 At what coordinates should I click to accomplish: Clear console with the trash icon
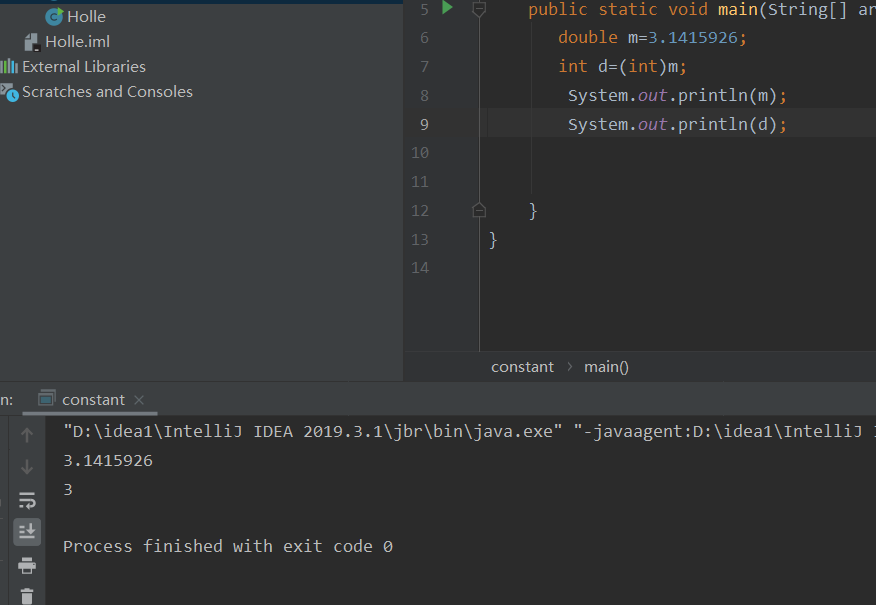pyautogui.click(x=27, y=596)
